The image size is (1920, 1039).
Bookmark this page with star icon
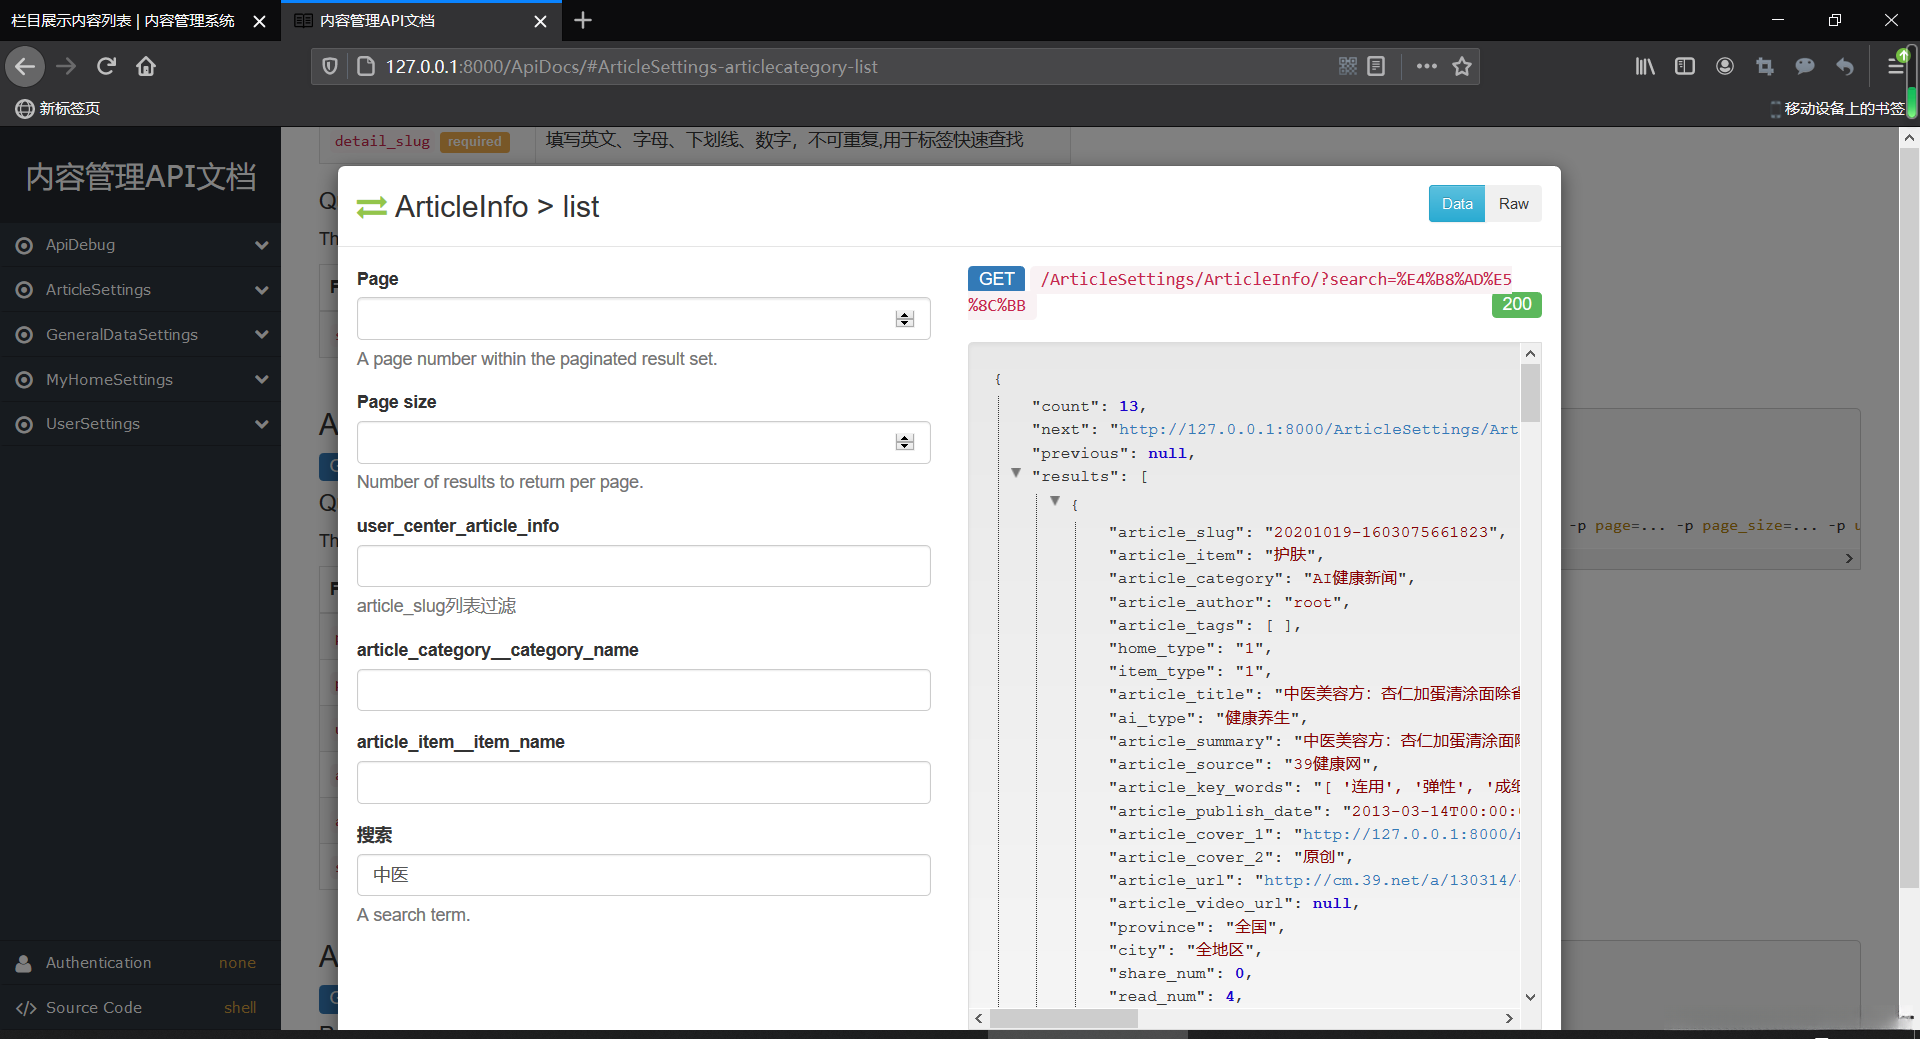[1462, 66]
